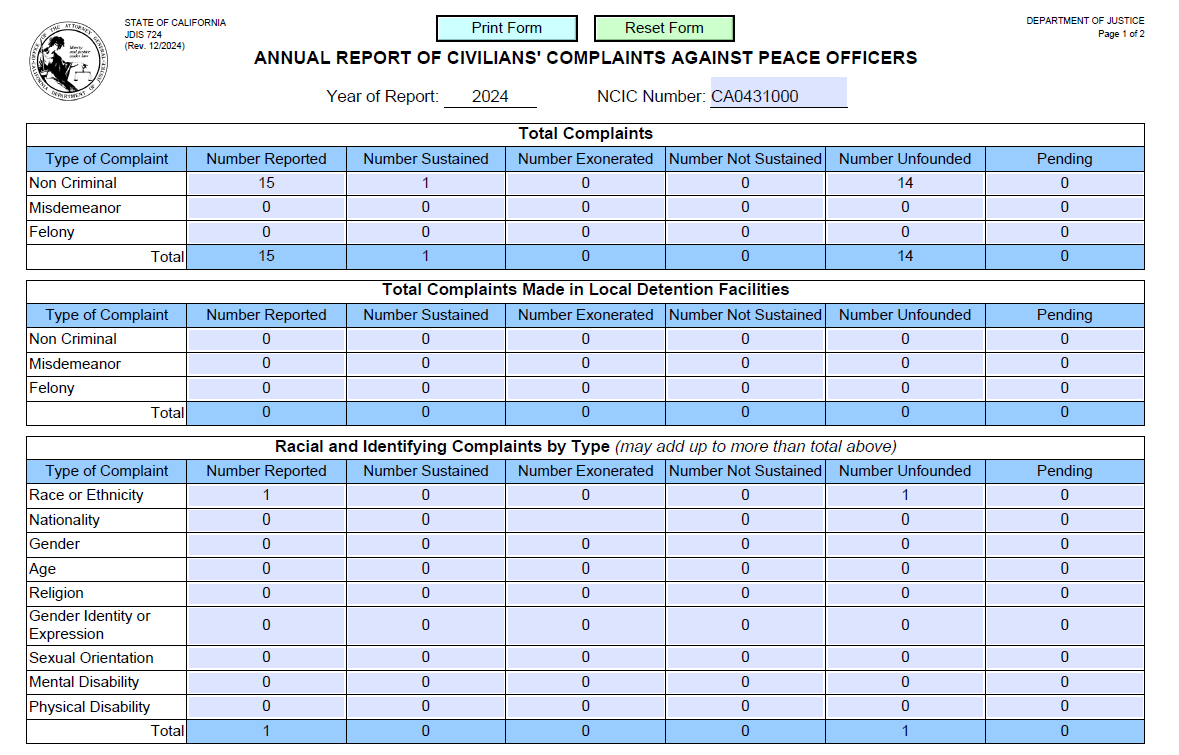
Task: Select the Felony Pending field in Total Complaints
Action: 1064,232
